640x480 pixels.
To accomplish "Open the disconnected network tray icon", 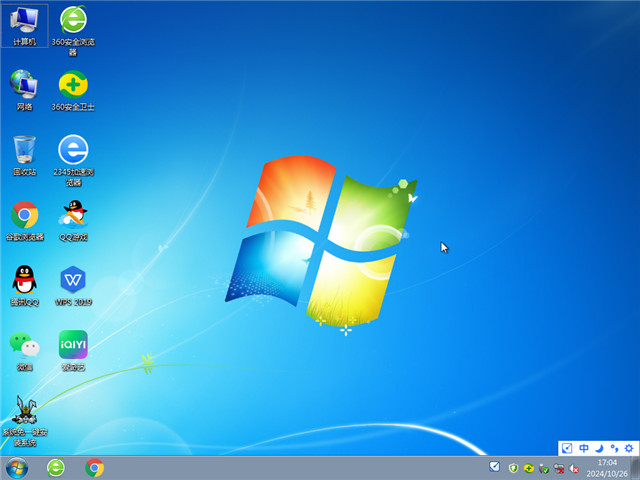I will point(559,469).
